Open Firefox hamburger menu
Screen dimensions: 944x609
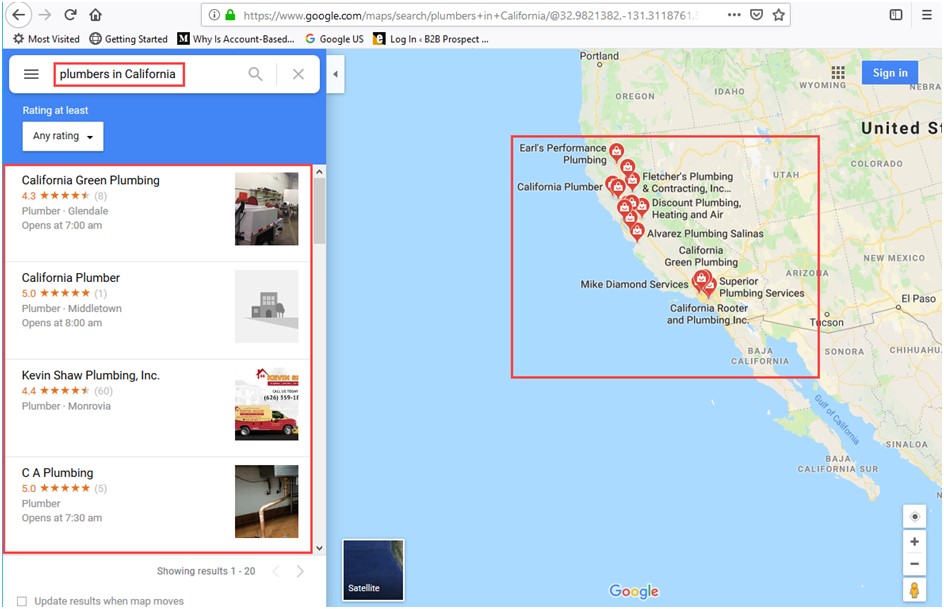click(927, 15)
